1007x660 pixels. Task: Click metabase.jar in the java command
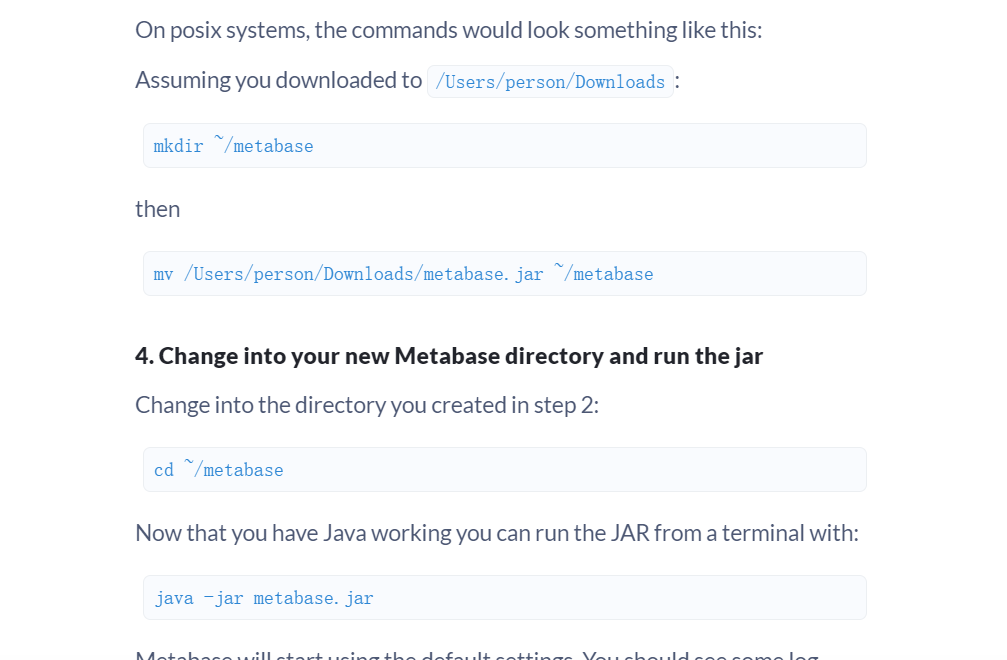pyautogui.click(x=313, y=598)
